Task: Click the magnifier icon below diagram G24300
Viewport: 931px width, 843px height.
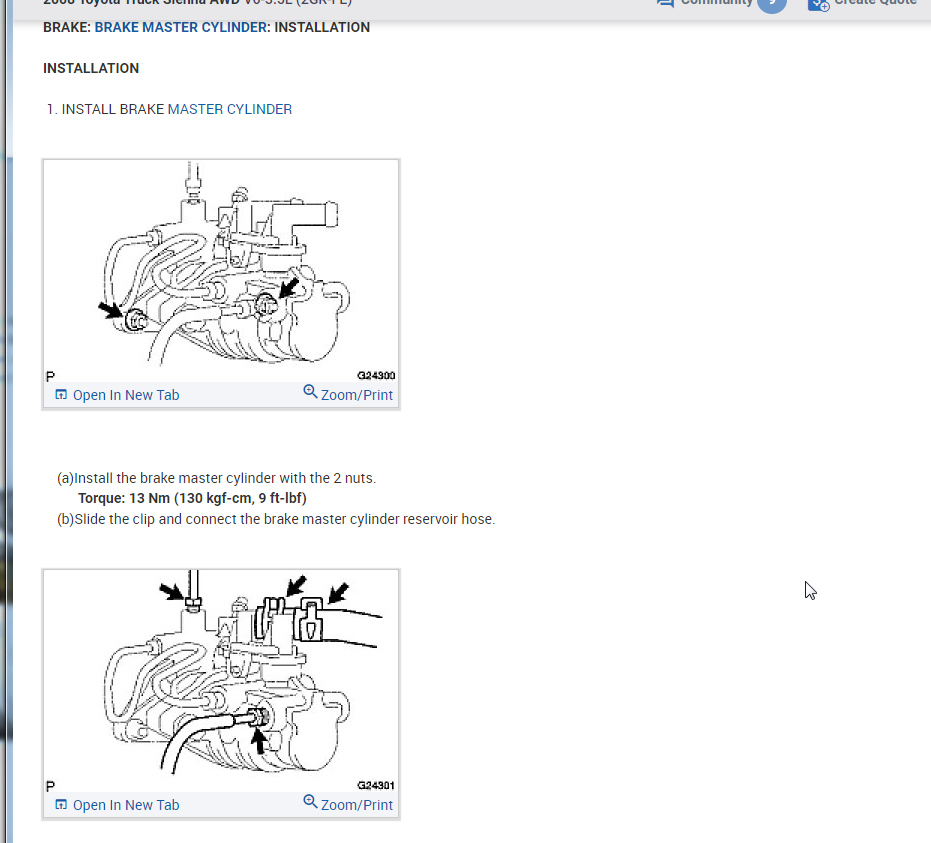Action: 310,392
